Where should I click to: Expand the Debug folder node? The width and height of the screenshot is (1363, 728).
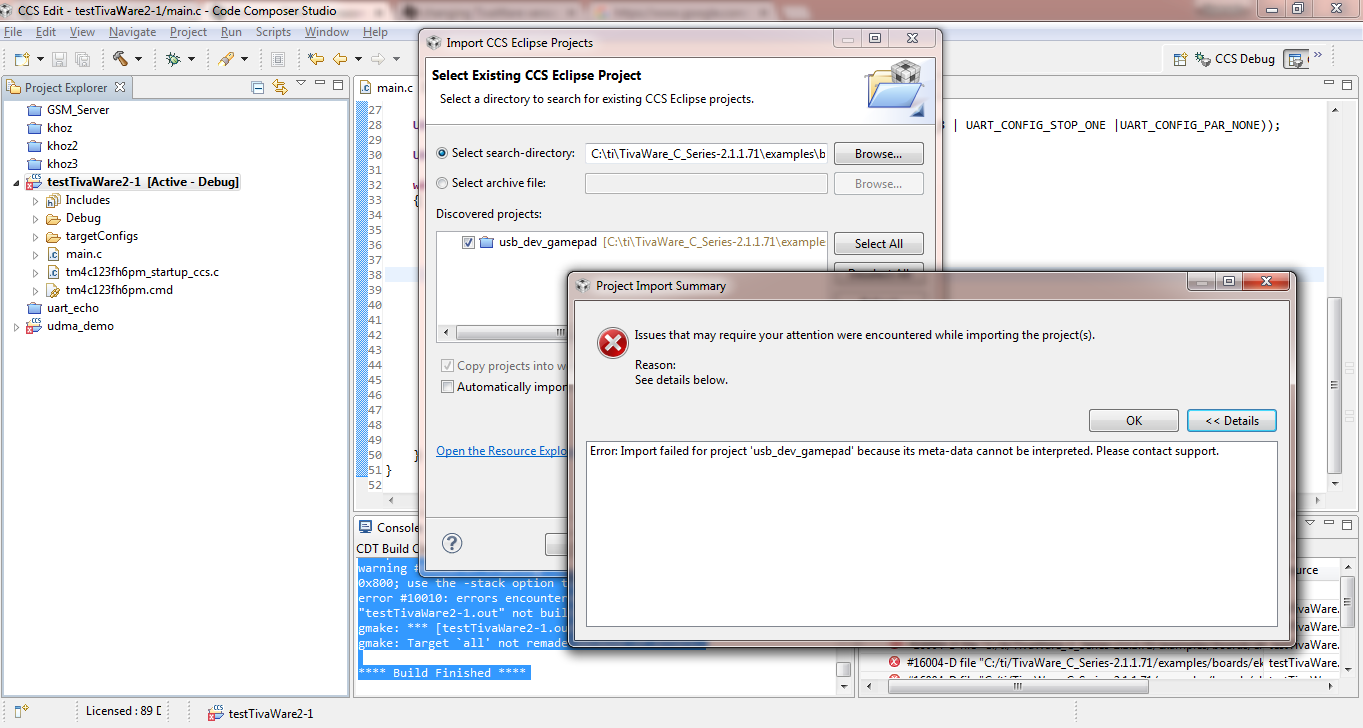click(x=35, y=219)
